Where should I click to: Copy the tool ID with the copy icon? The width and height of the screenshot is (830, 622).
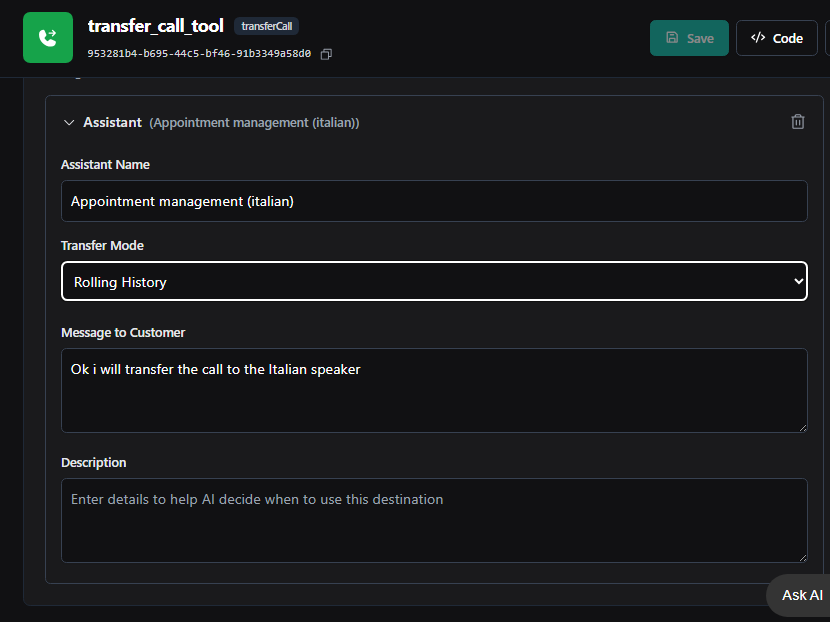click(326, 54)
